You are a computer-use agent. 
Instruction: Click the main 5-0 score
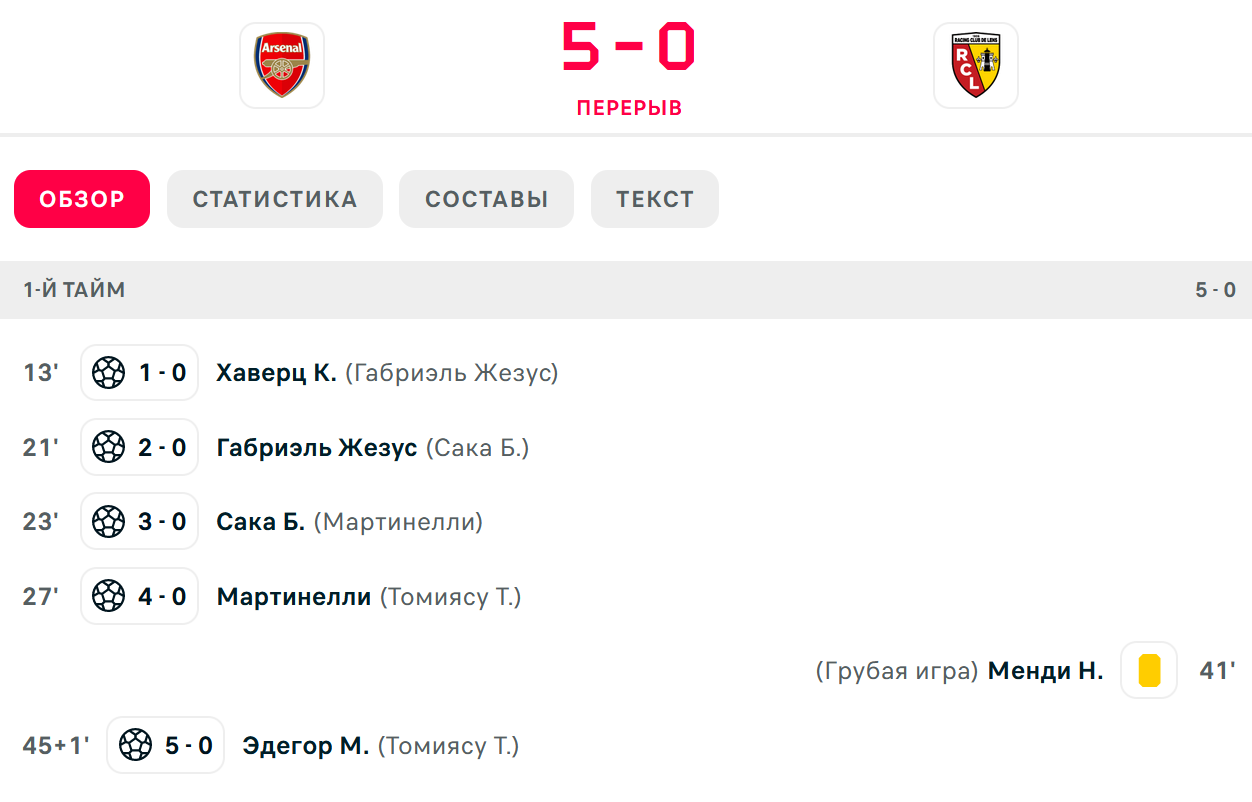(x=628, y=47)
